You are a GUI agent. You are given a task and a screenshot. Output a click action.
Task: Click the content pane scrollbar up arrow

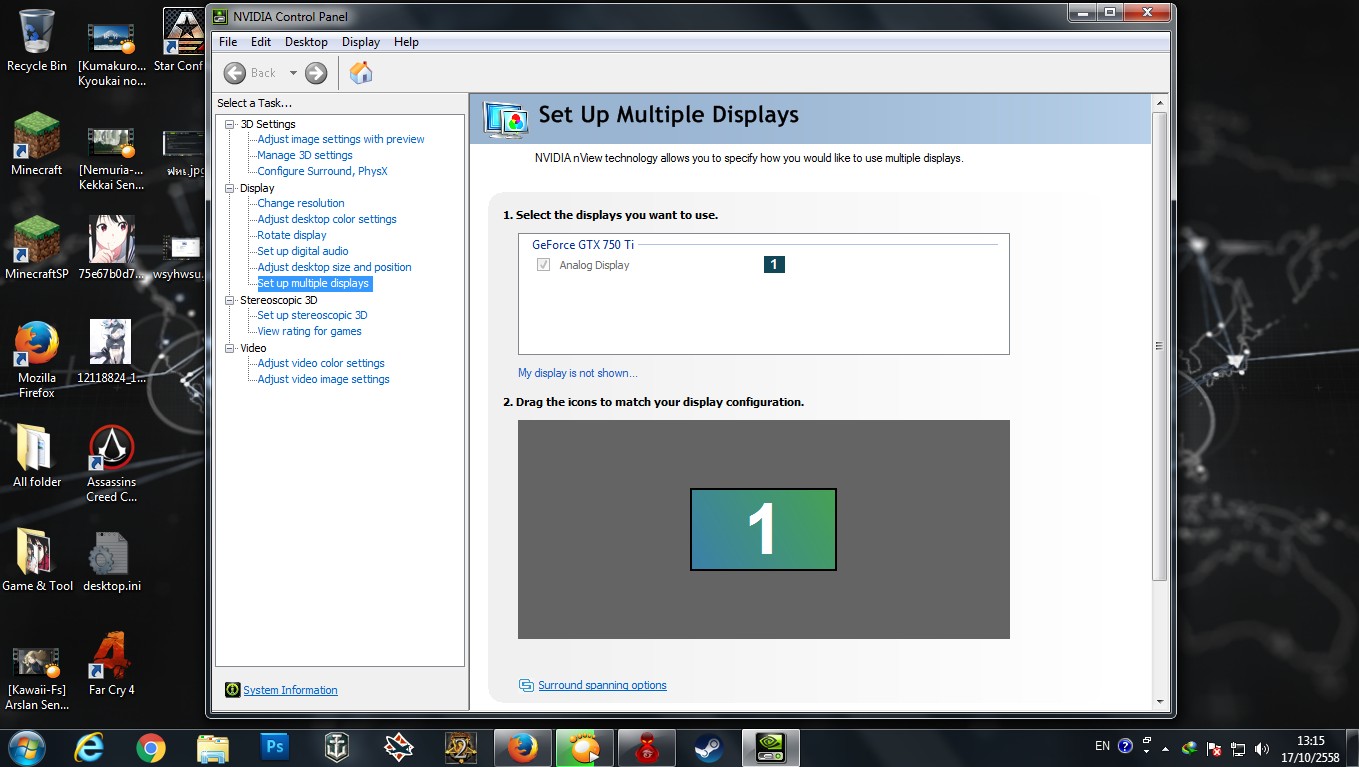[x=1160, y=103]
